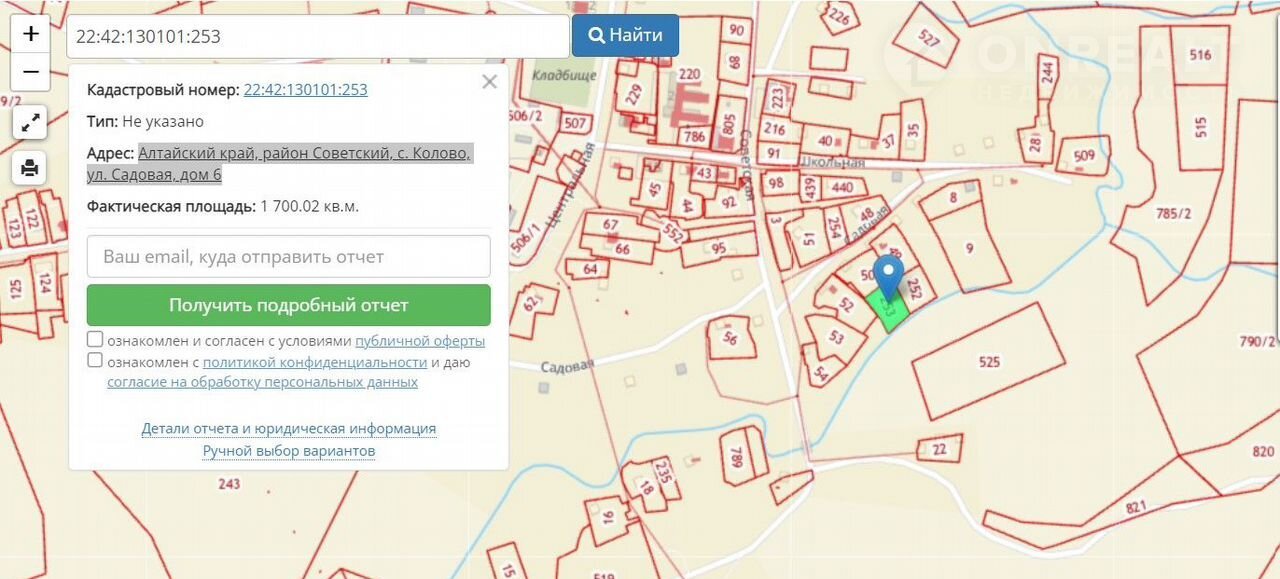This screenshot has width=1280, height=579.
Task: Focus the email input field
Action: (289, 257)
